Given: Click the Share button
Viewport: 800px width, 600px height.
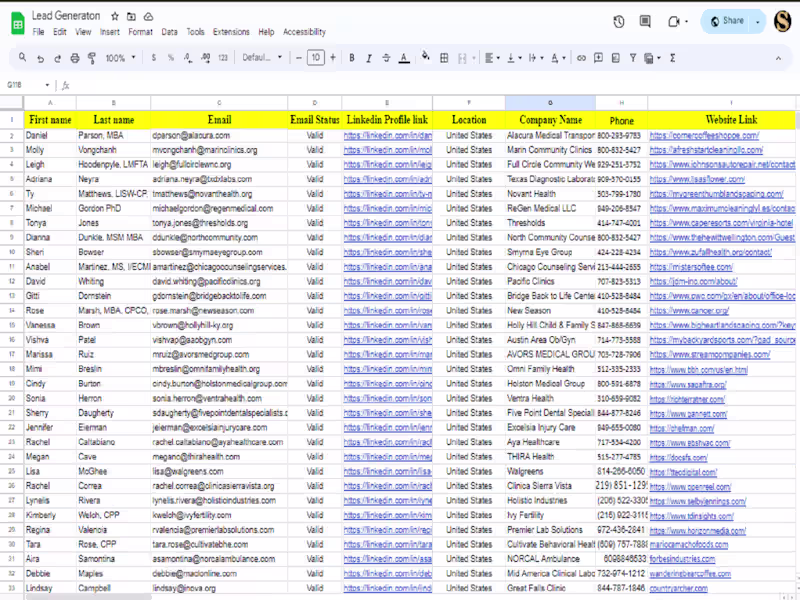Looking at the screenshot, I should coord(726,21).
